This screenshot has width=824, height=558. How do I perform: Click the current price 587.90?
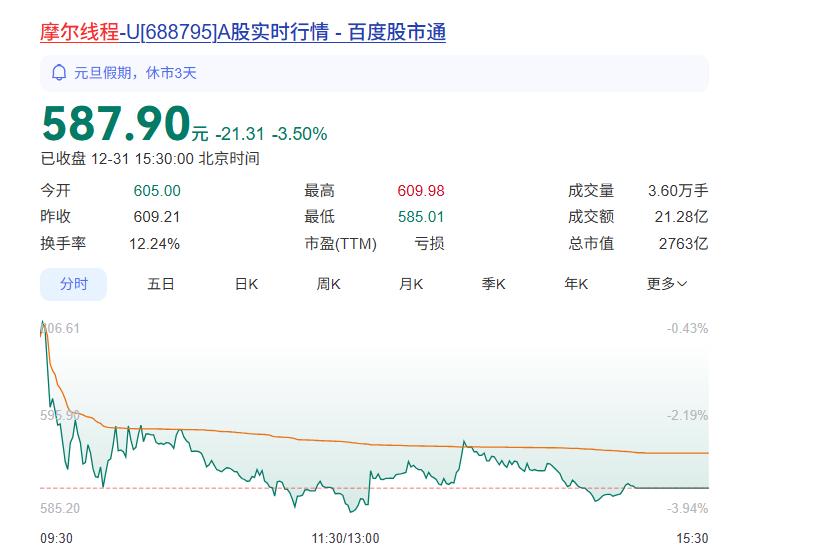[116, 124]
